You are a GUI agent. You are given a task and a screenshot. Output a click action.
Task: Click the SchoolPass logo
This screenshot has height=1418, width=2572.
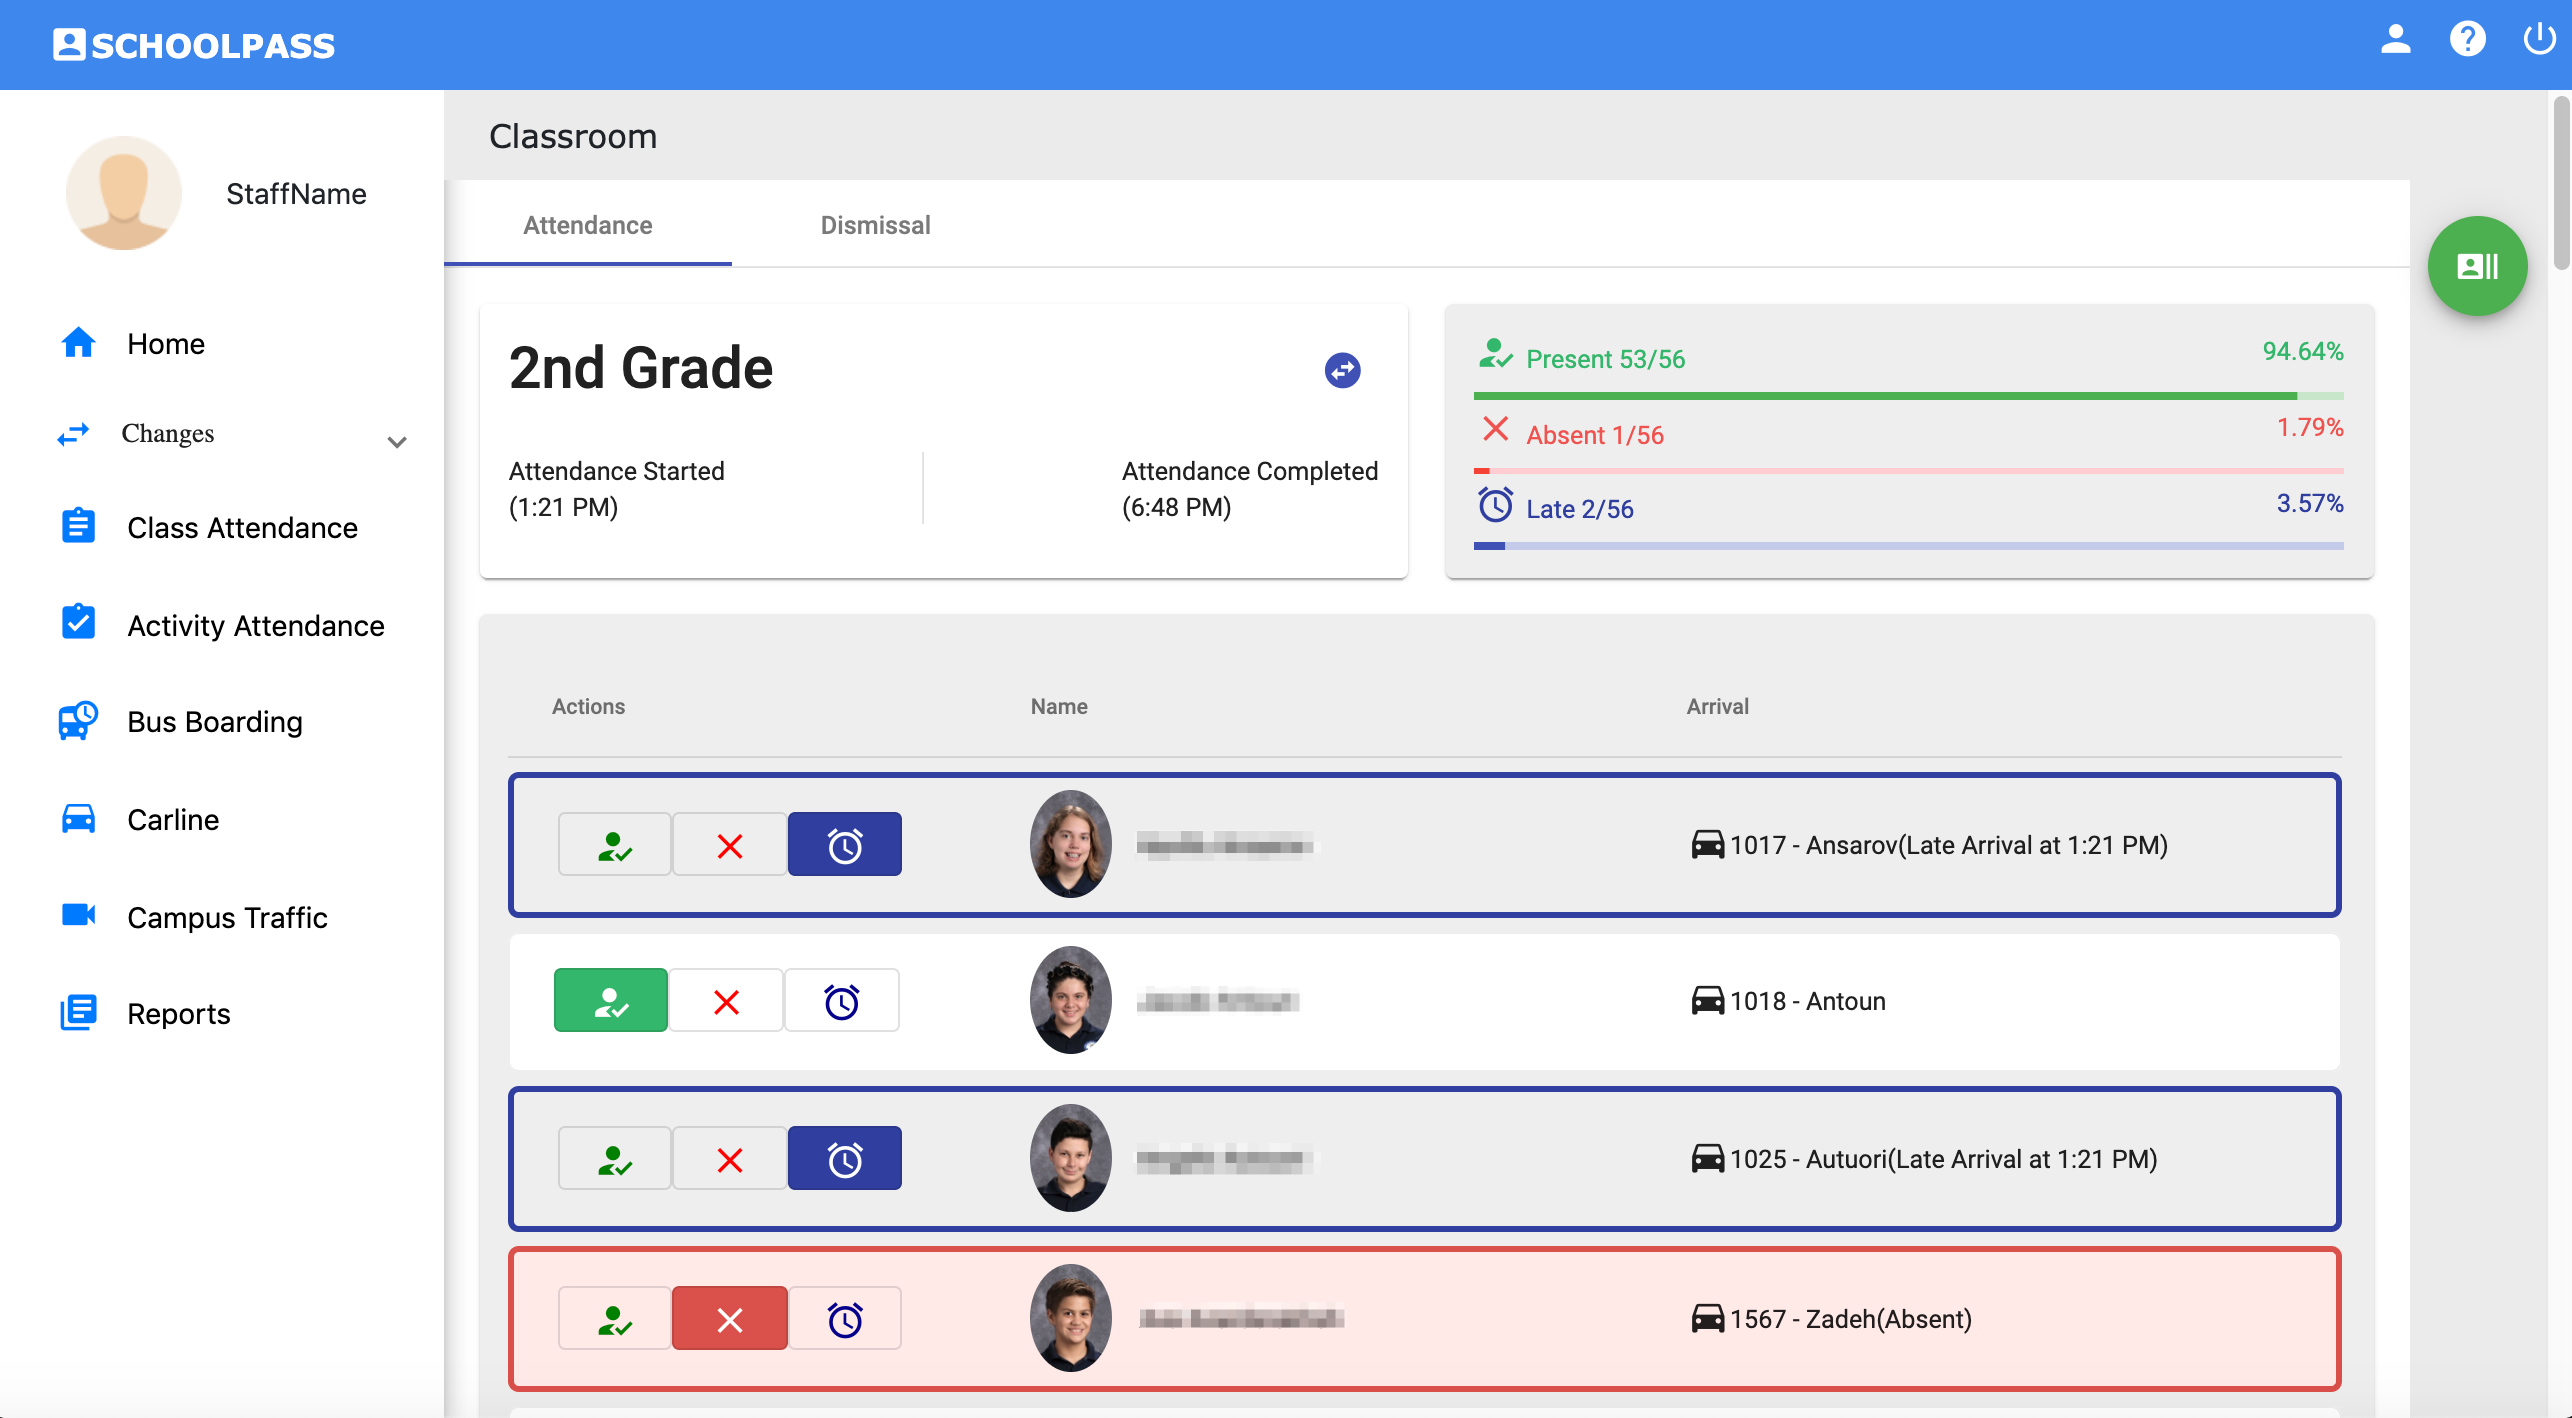click(194, 45)
